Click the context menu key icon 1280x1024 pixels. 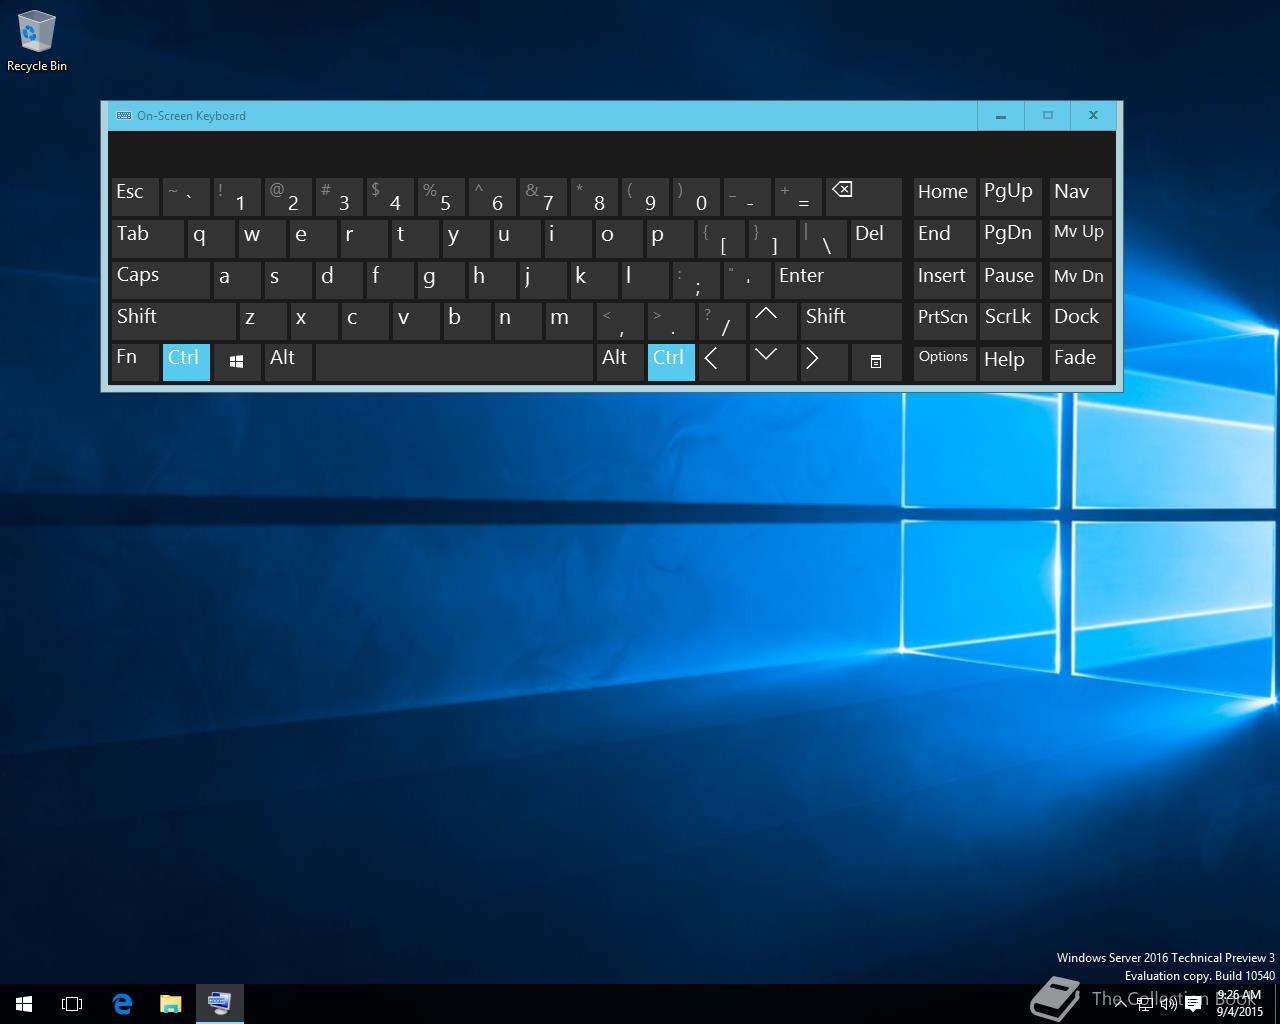(875, 362)
